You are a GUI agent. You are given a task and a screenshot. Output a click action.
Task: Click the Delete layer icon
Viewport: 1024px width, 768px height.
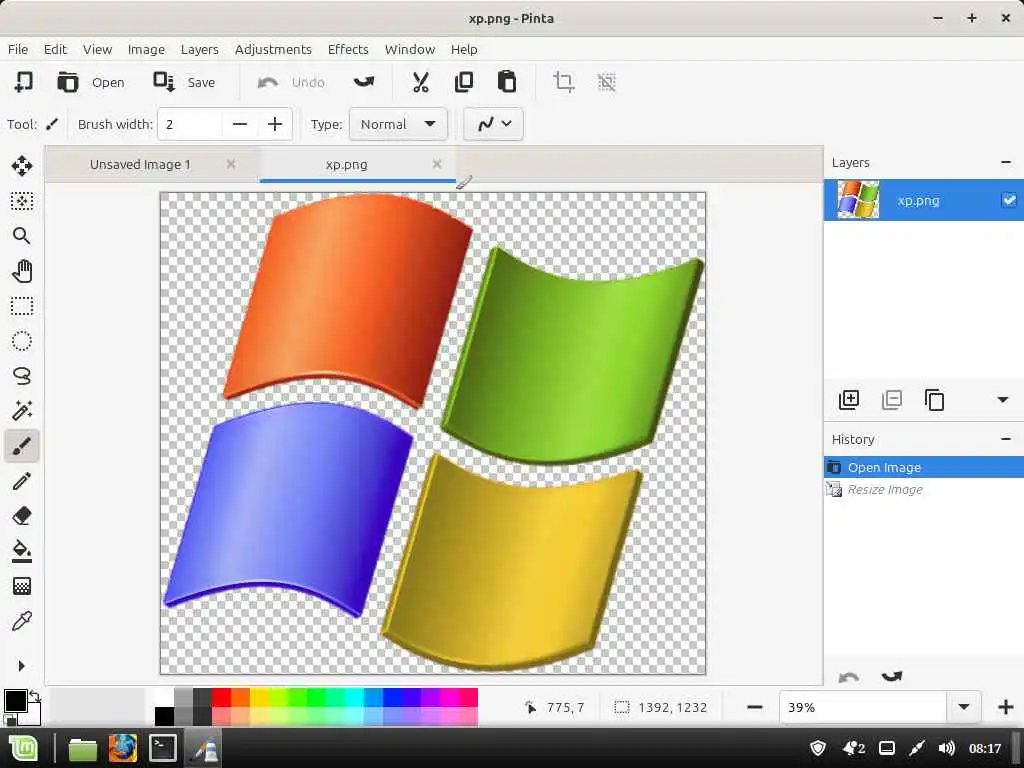(x=891, y=400)
